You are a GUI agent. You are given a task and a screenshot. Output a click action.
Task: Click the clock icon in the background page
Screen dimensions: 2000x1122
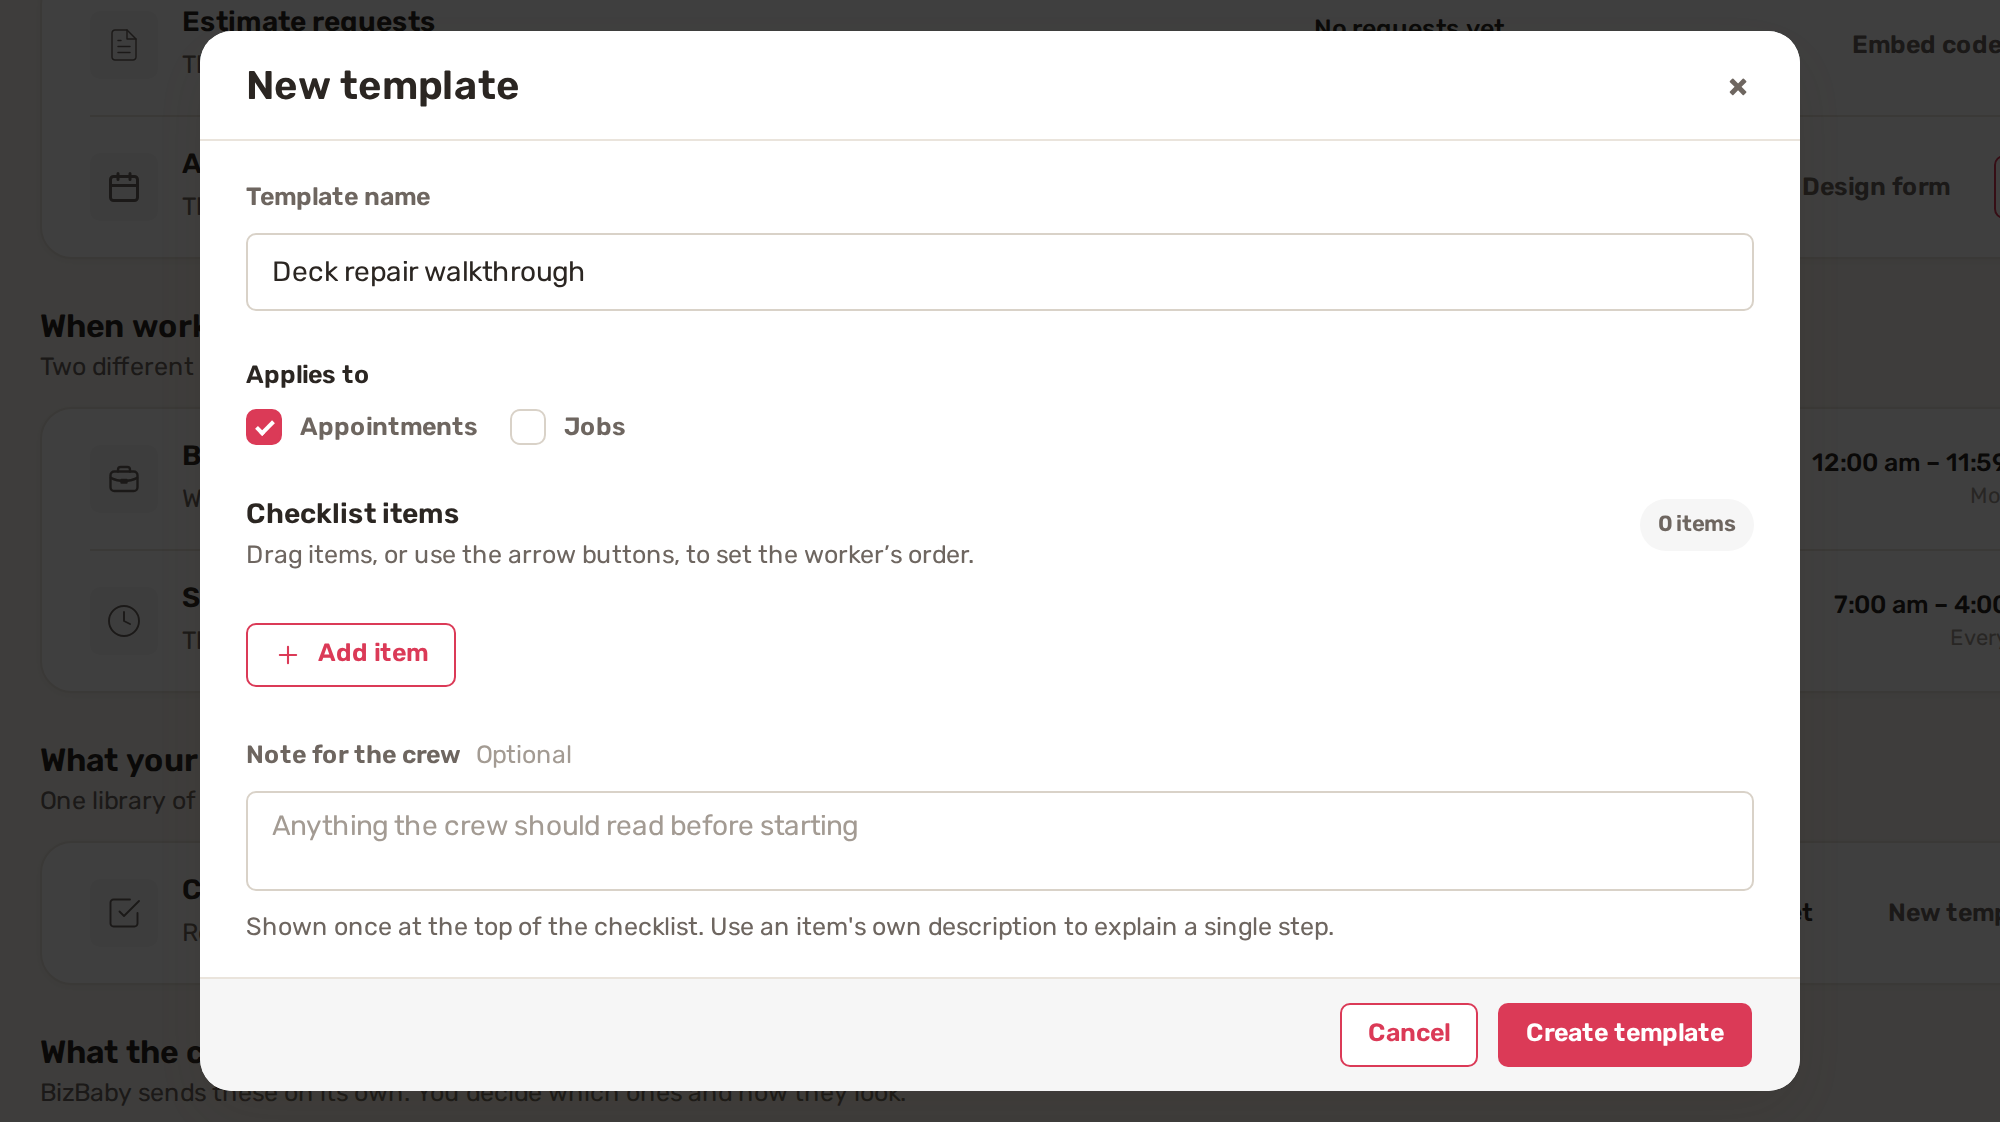(x=124, y=621)
